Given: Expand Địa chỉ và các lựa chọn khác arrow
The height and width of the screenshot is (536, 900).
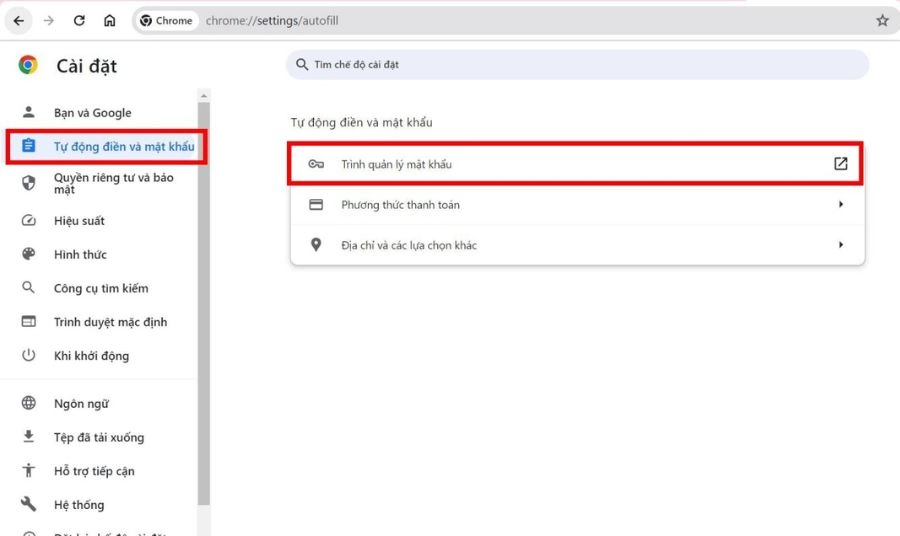Looking at the screenshot, I should [x=840, y=245].
